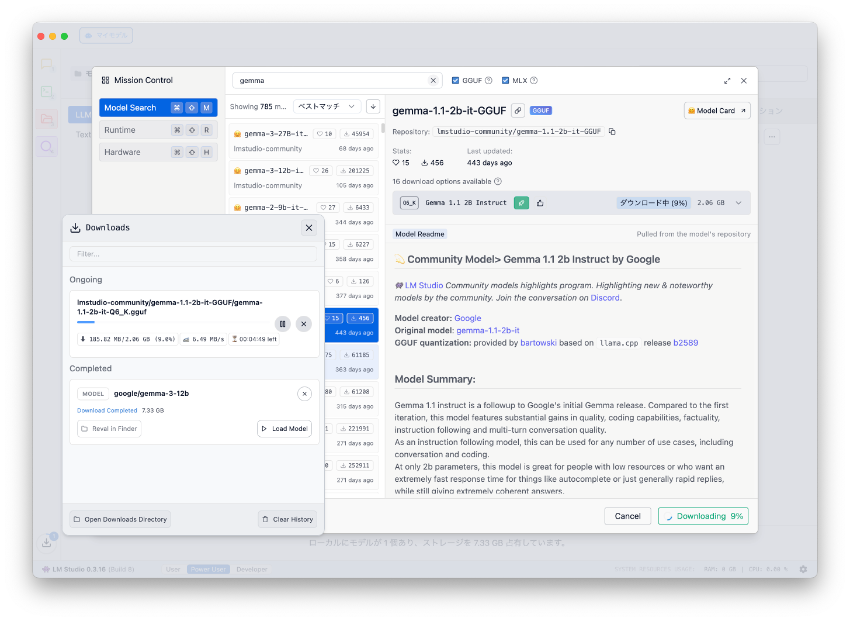The width and height of the screenshot is (850, 622).
Task: Focus the Downloads Filter input field
Action: (x=193, y=254)
